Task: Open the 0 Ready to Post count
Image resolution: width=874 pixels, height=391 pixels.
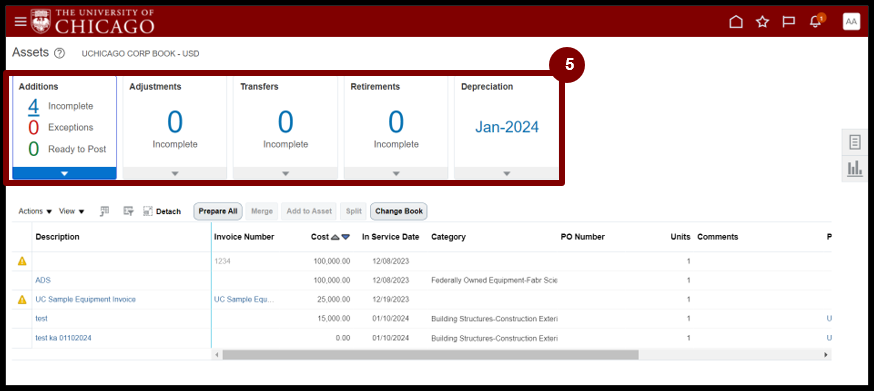Action: click(x=33, y=149)
